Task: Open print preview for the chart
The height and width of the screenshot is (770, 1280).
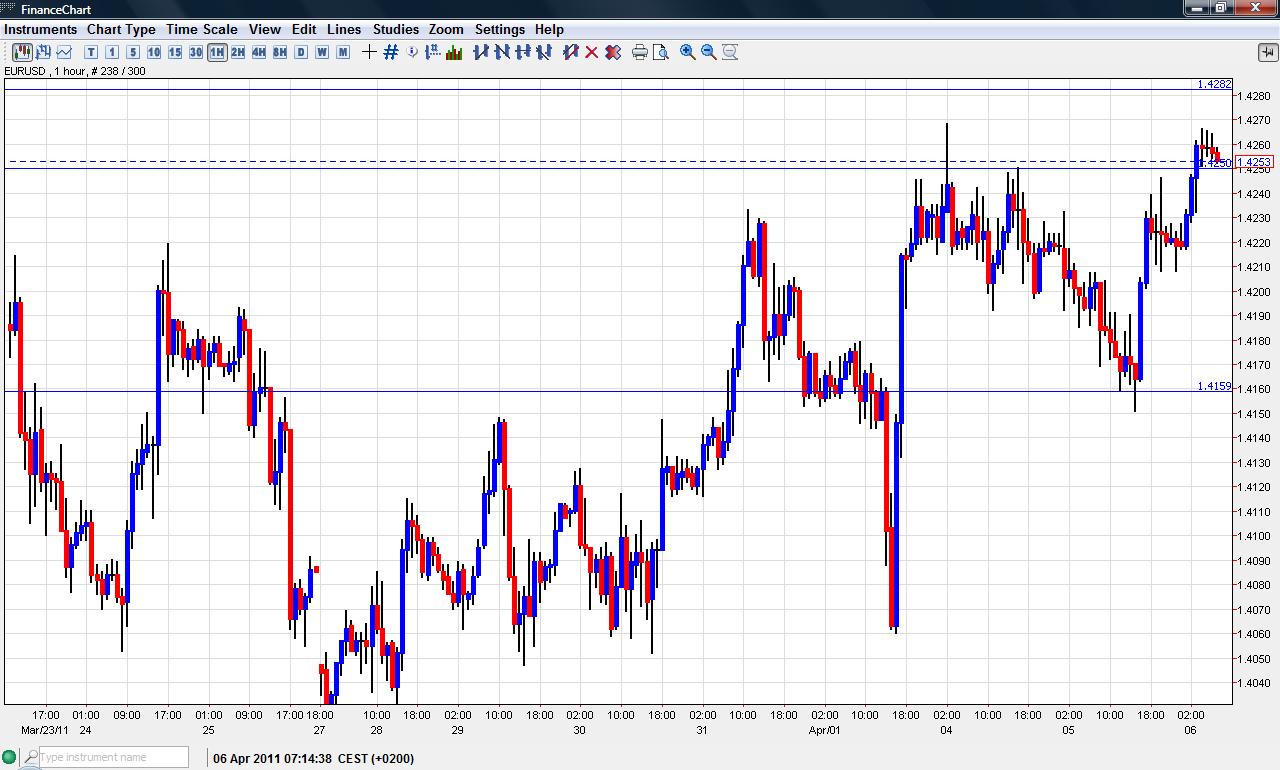Action: click(x=661, y=52)
